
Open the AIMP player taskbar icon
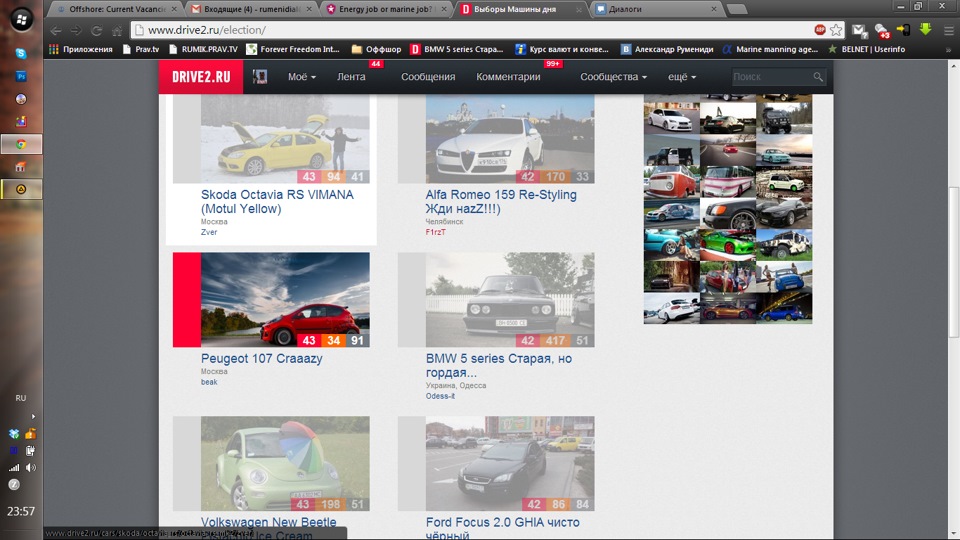click(21, 189)
